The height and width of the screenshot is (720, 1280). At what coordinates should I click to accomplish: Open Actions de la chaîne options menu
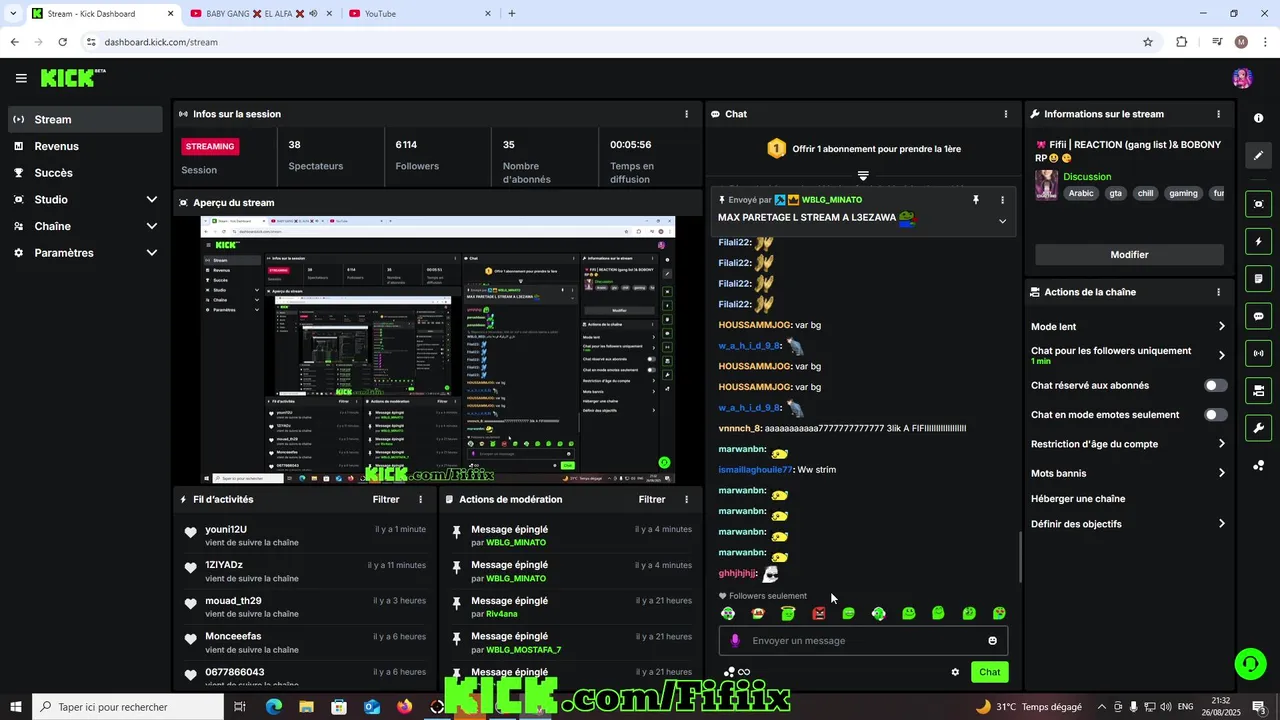[x=1218, y=292]
